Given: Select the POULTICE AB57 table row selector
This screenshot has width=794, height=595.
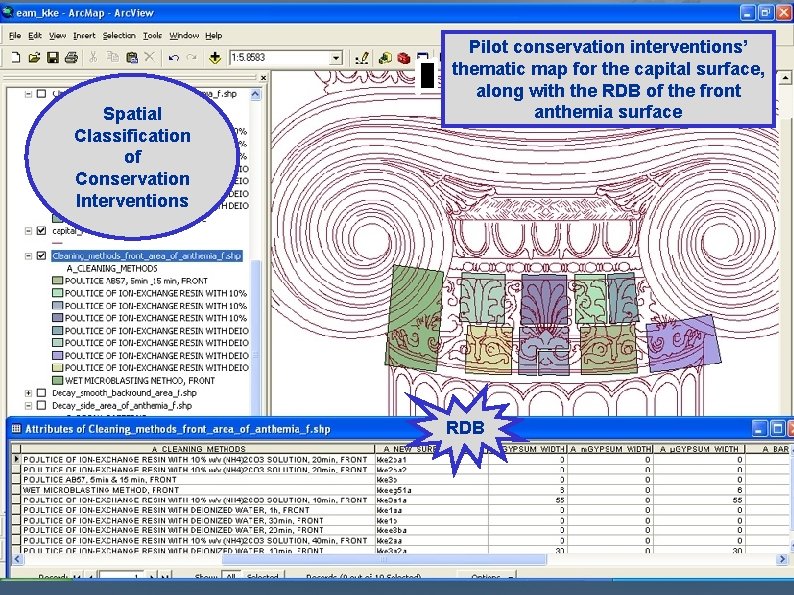Looking at the screenshot, I should 16,480.
